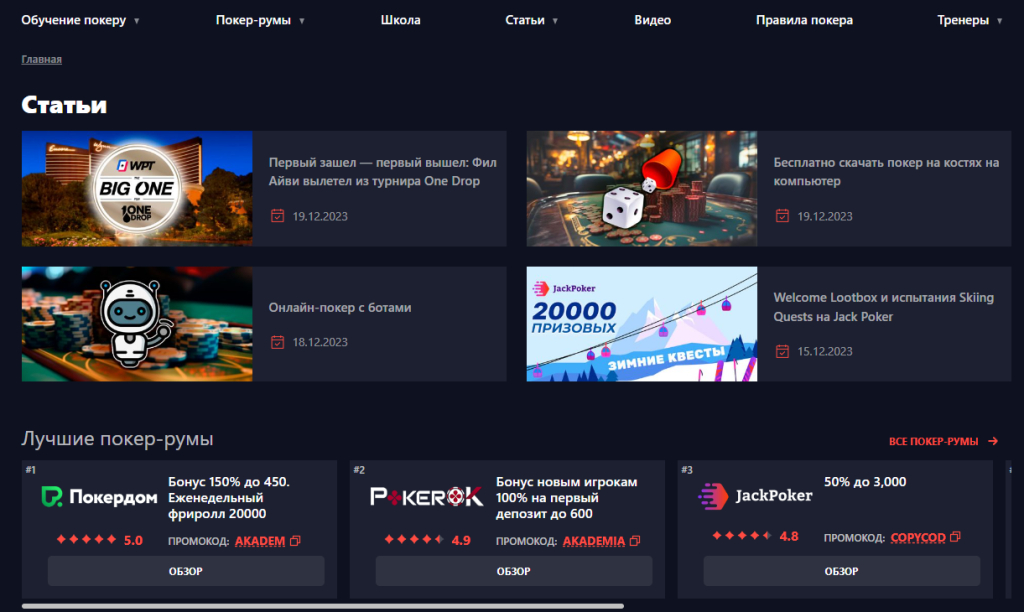
Task: Open the Обучение покеру menu
Action: click(x=74, y=20)
